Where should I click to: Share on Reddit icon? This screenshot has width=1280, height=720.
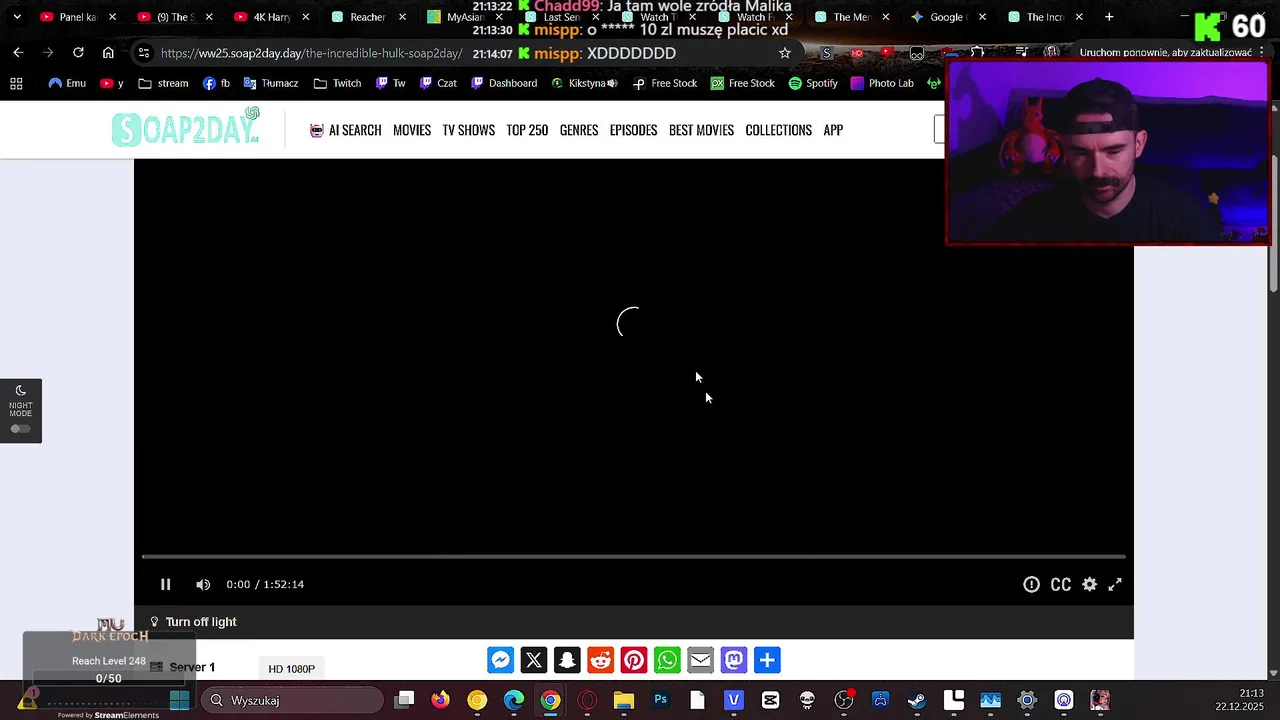pyautogui.click(x=600, y=660)
